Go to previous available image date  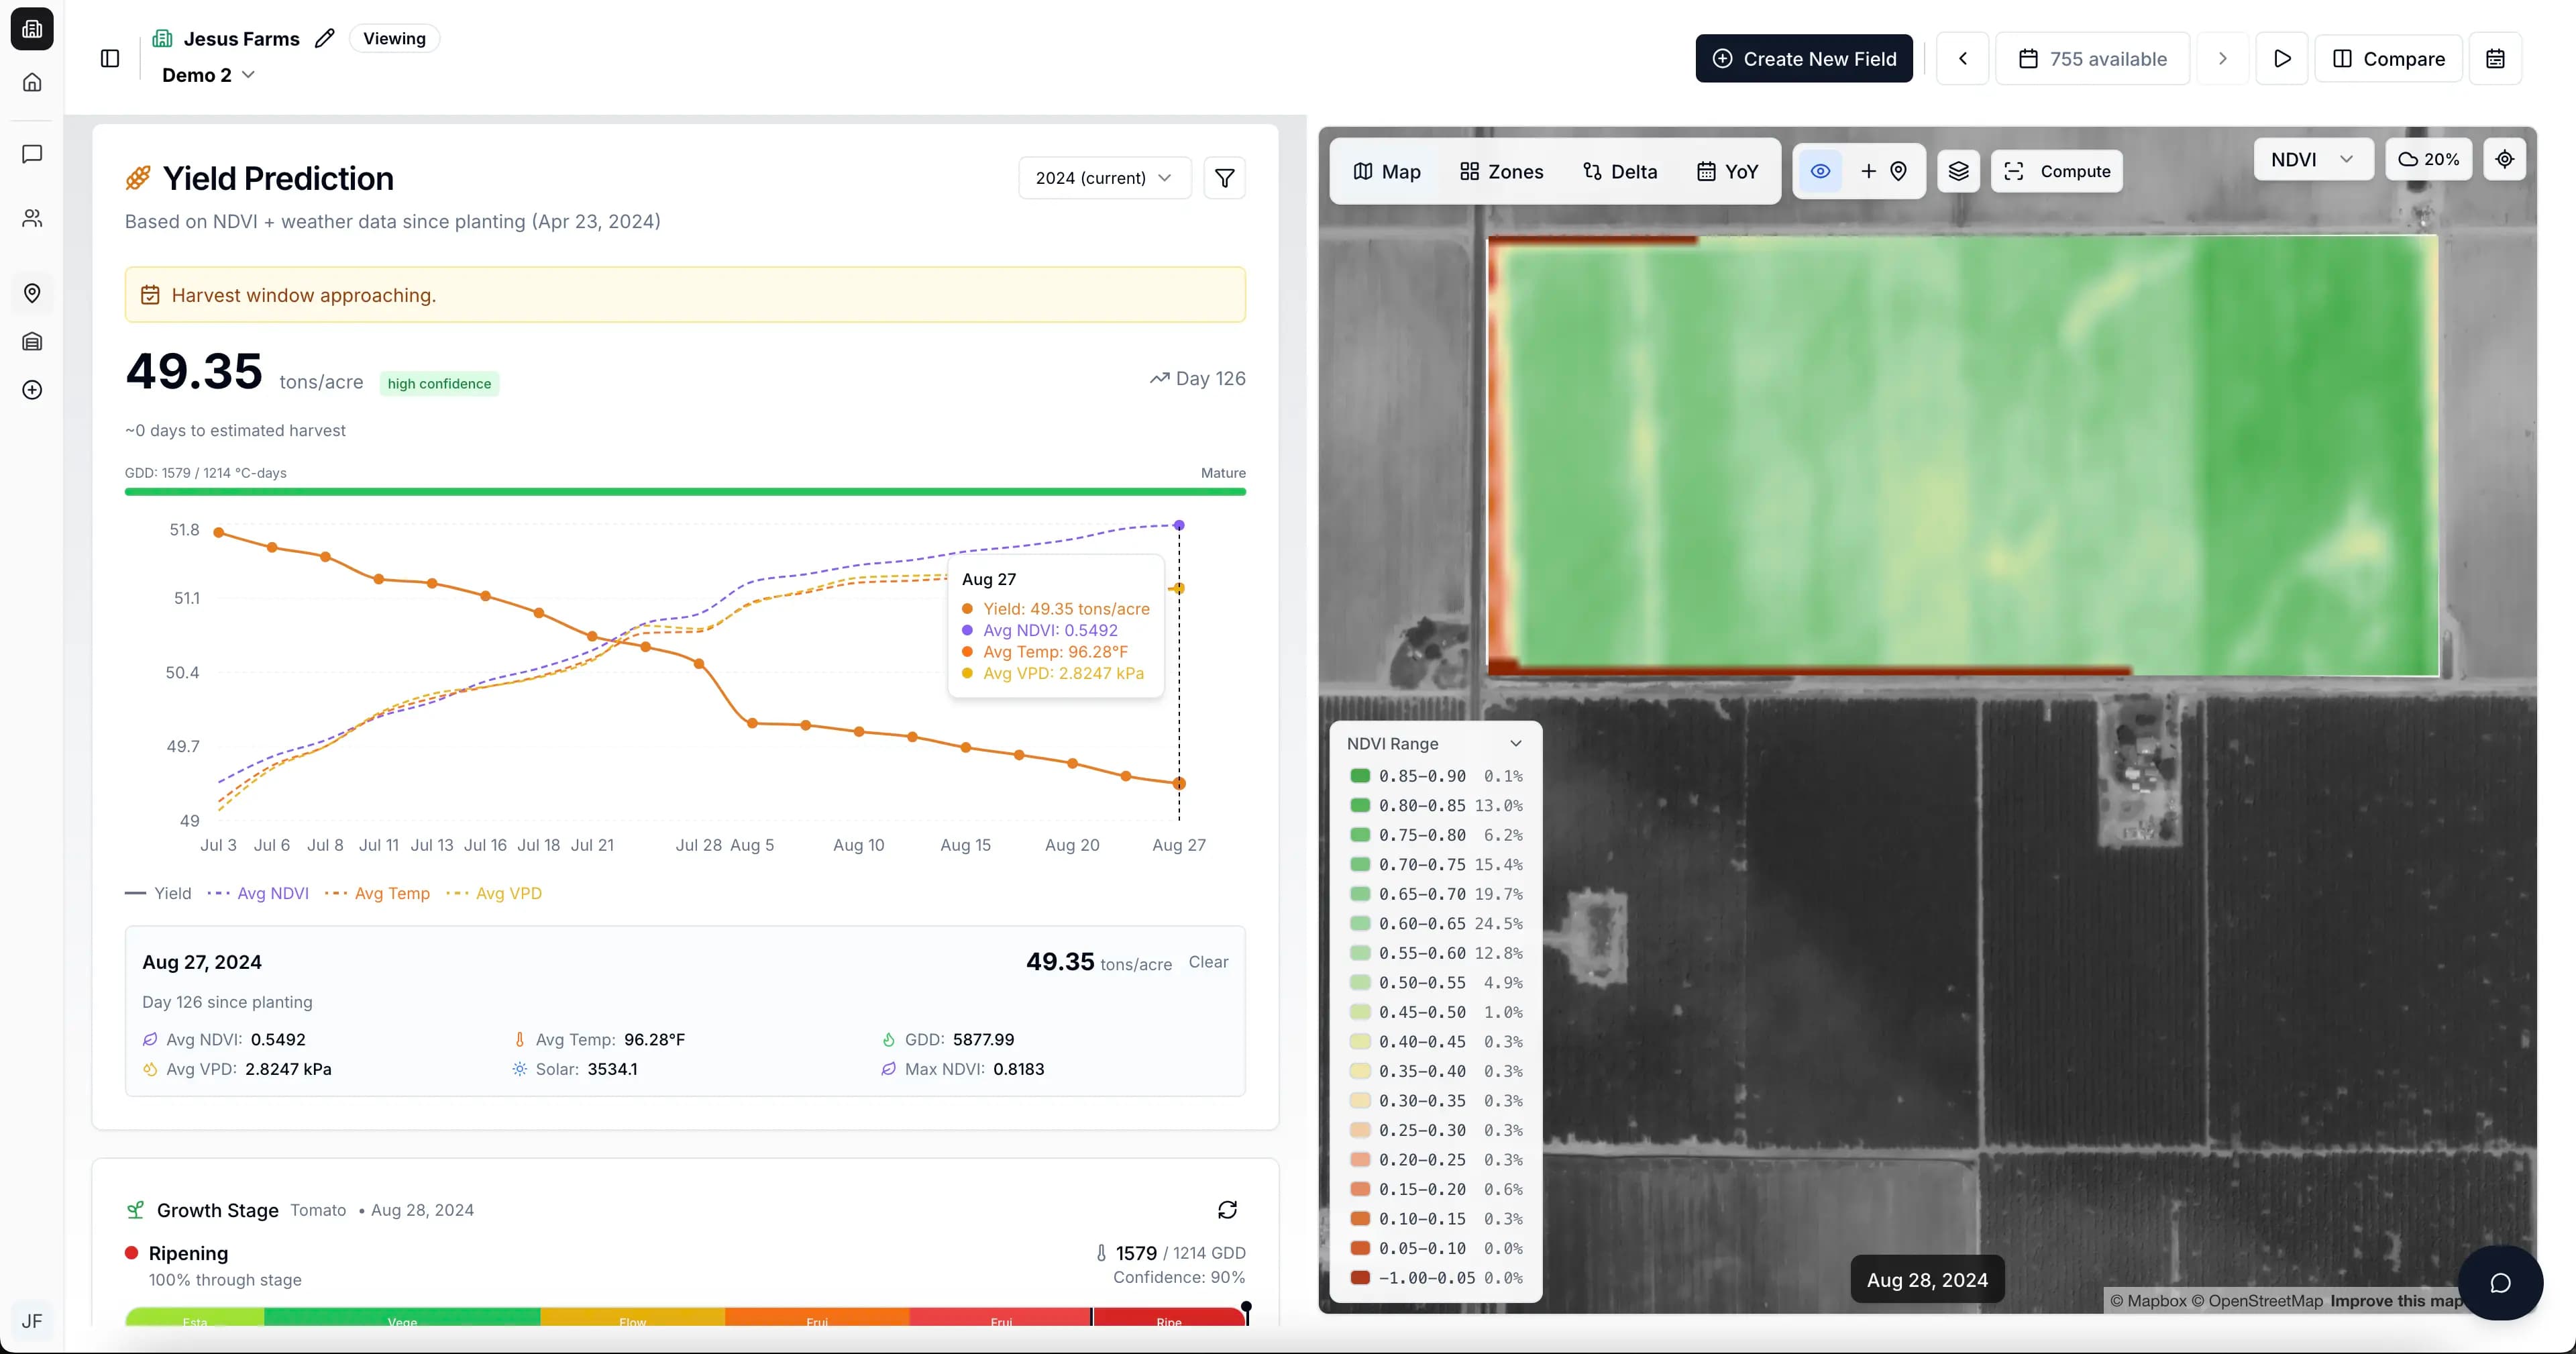click(1962, 58)
